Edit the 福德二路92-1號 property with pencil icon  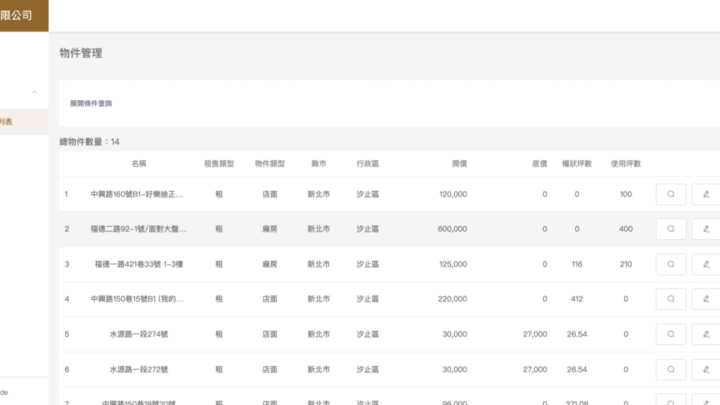click(706, 229)
